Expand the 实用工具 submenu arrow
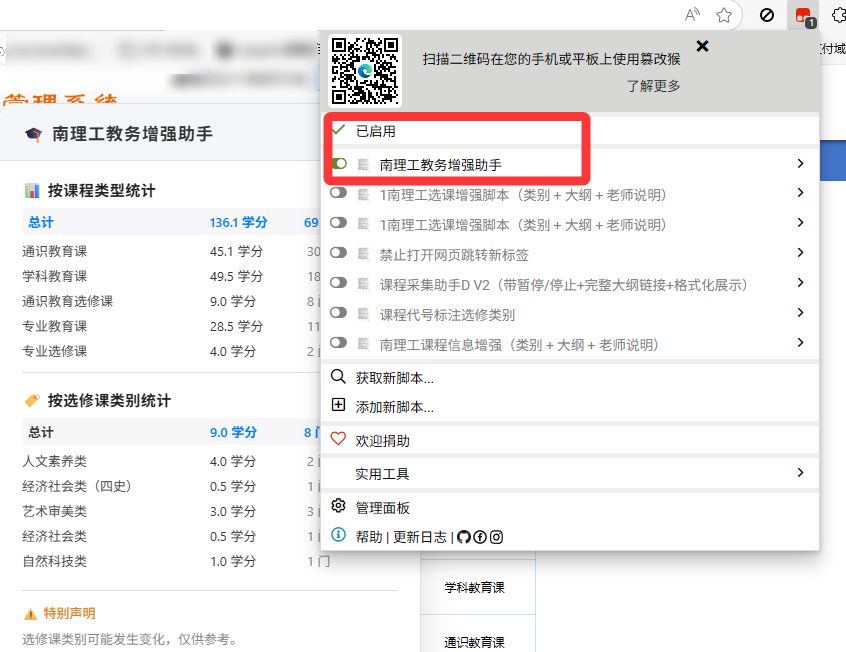The image size is (846, 652). pos(800,473)
